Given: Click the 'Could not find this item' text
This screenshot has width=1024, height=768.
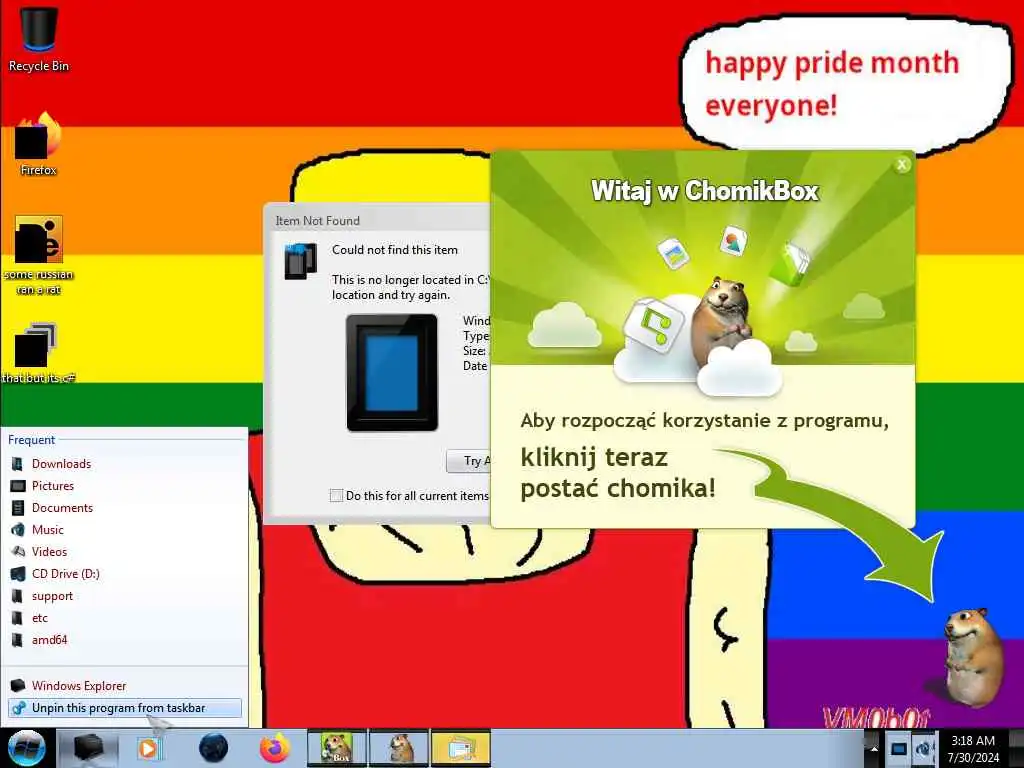Looking at the screenshot, I should click(394, 250).
